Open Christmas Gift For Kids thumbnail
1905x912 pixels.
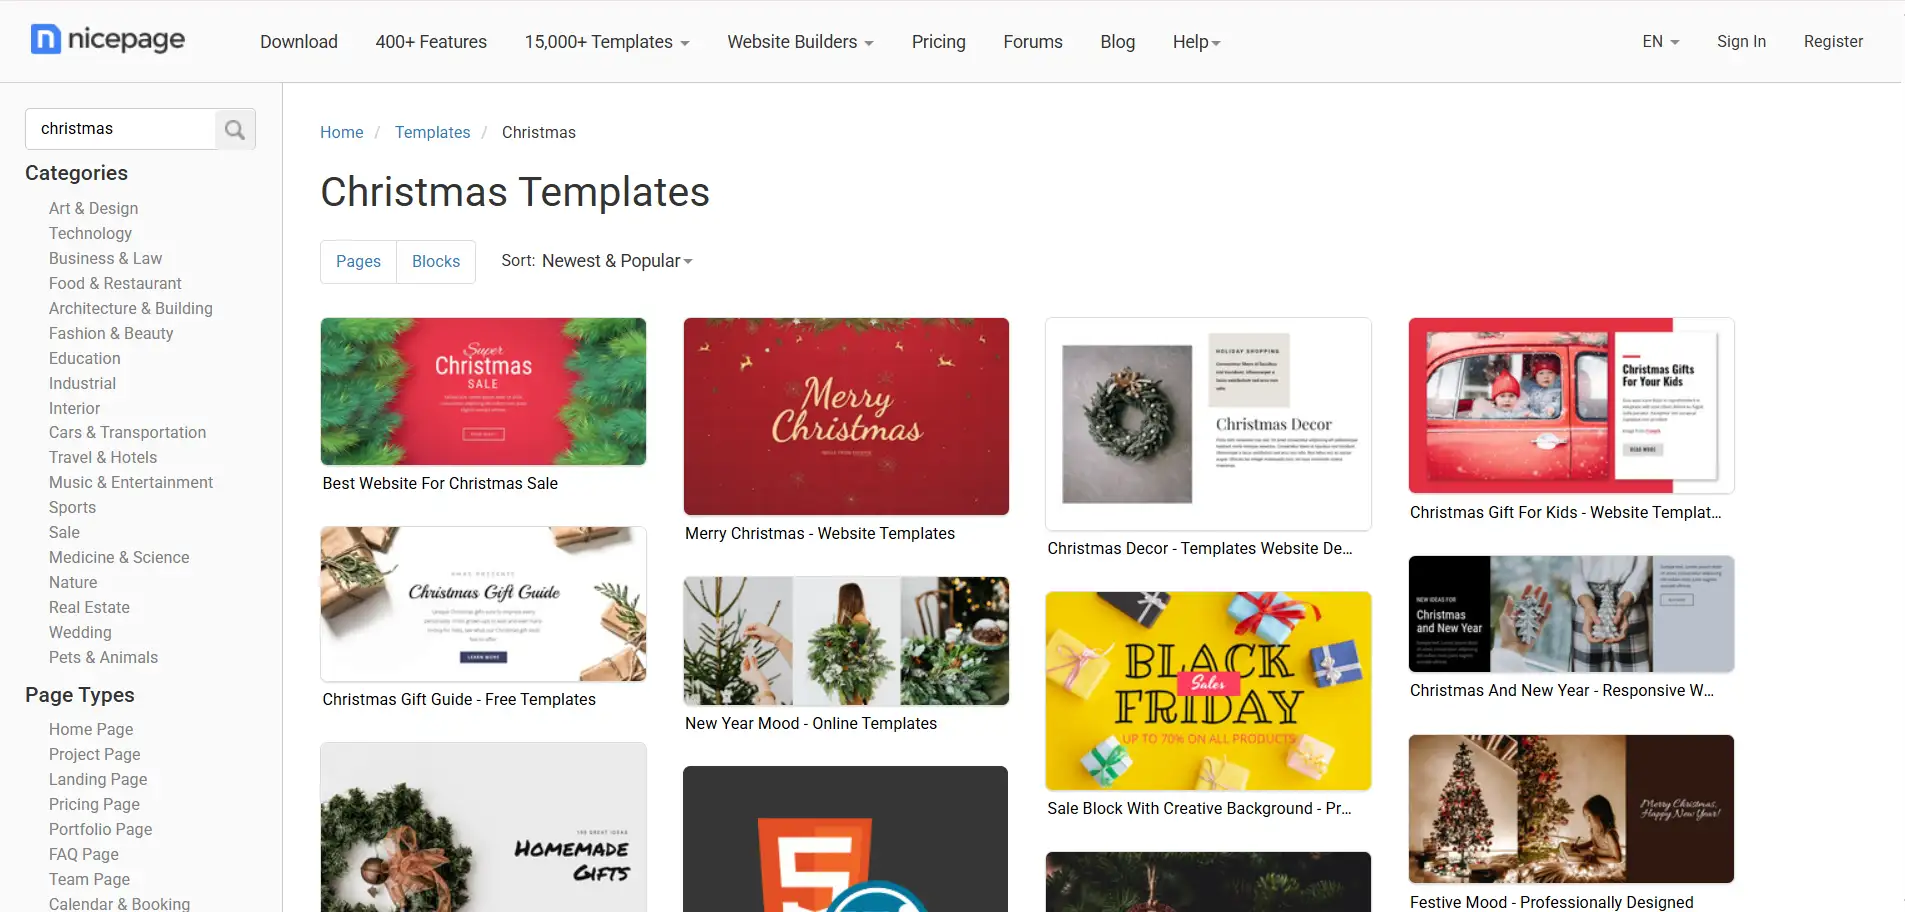pos(1571,405)
